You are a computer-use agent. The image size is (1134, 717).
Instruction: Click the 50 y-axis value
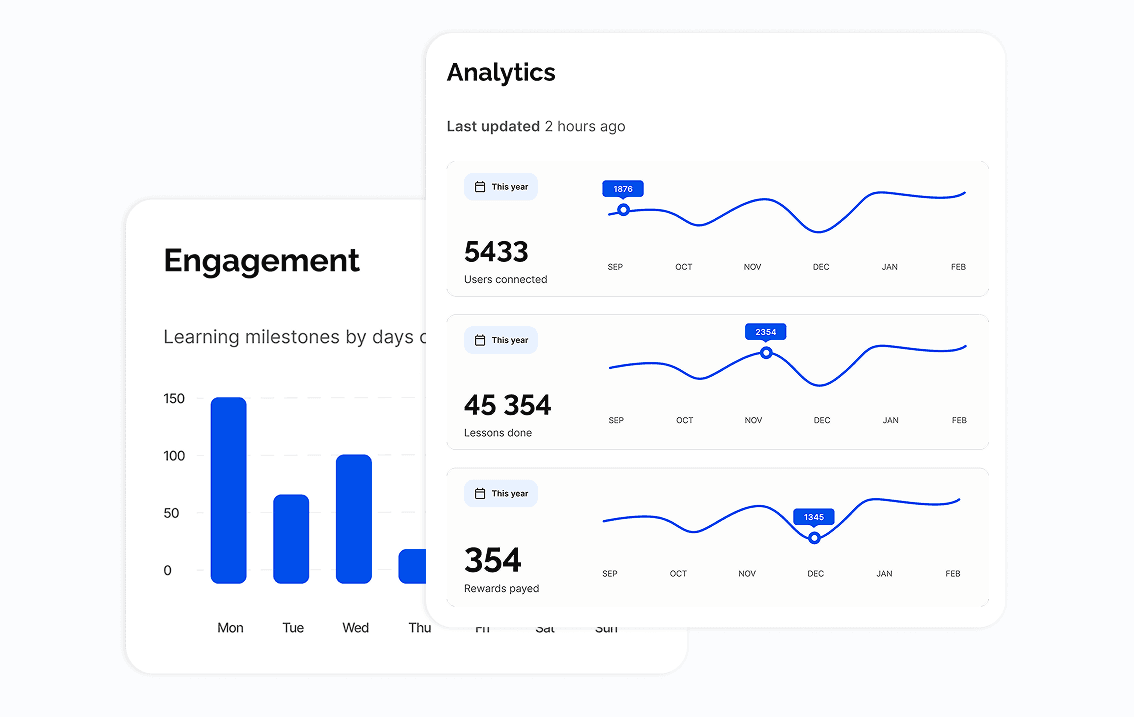click(x=171, y=513)
